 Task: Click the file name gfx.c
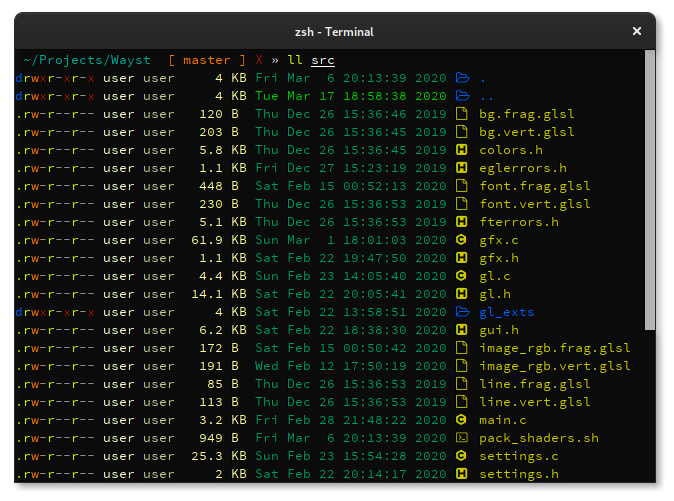tap(499, 241)
